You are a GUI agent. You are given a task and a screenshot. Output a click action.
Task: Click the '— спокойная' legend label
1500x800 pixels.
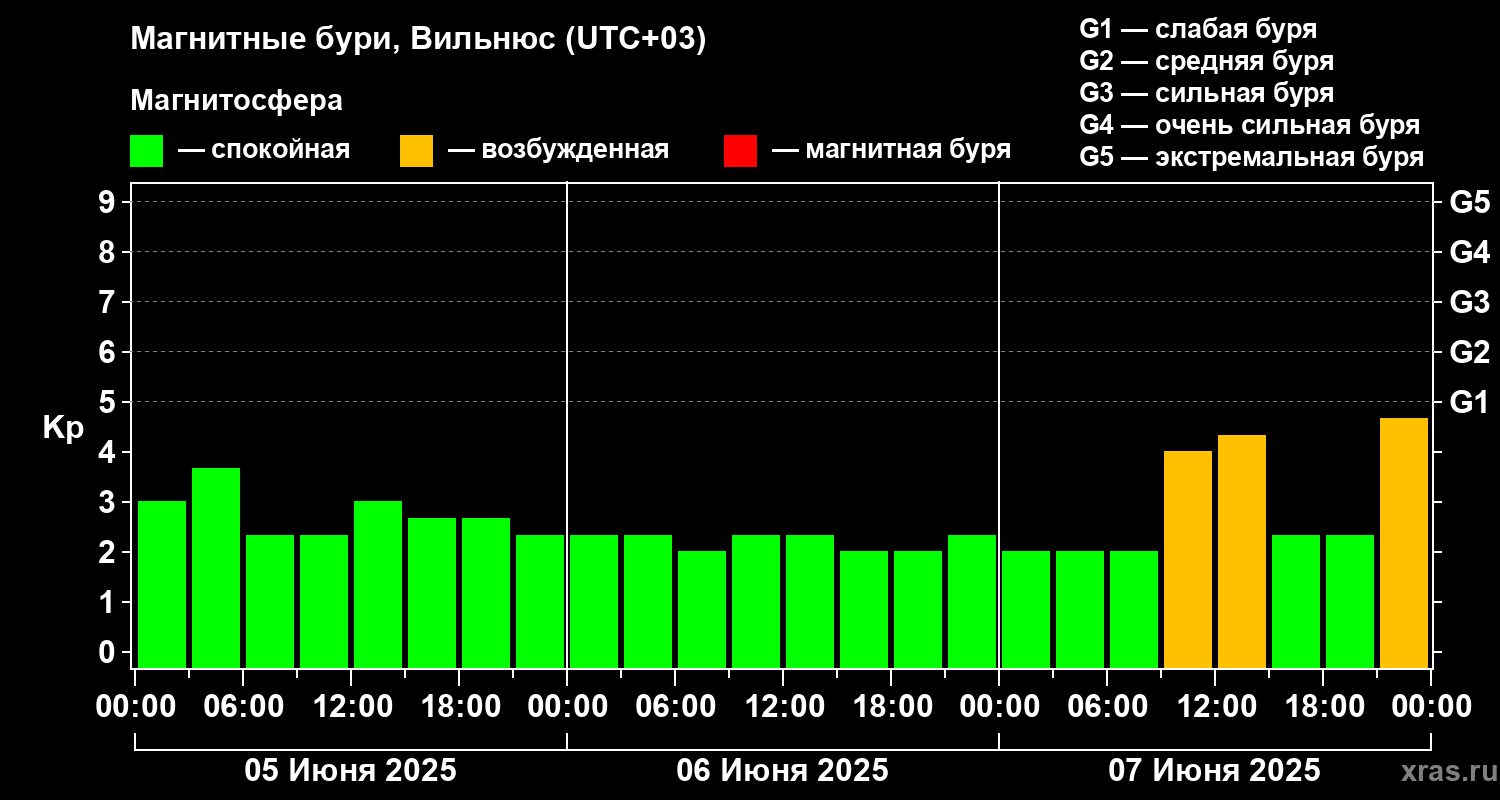click(x=264, y=150)
